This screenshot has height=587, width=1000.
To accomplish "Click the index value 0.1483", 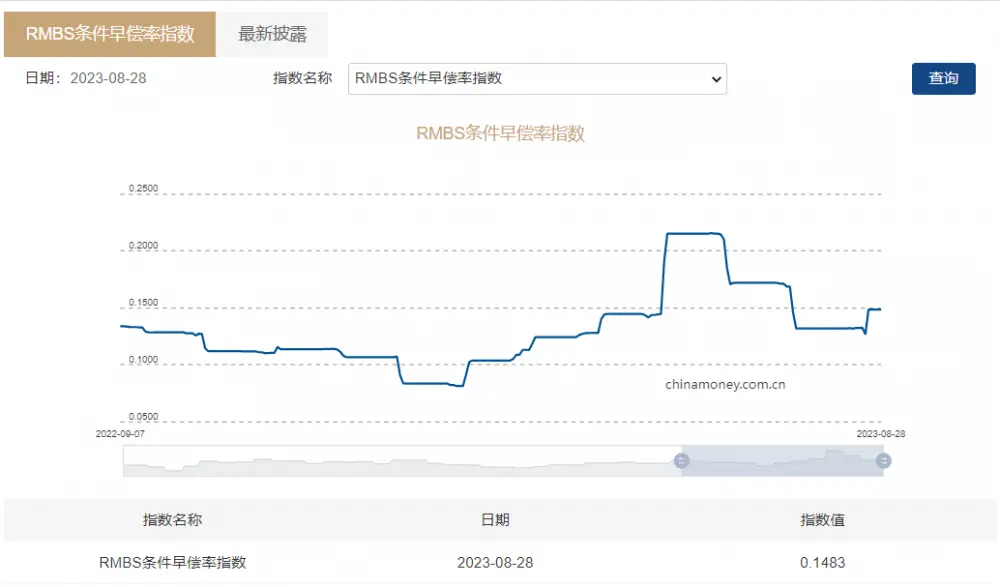I will click(x=823, y=563).
